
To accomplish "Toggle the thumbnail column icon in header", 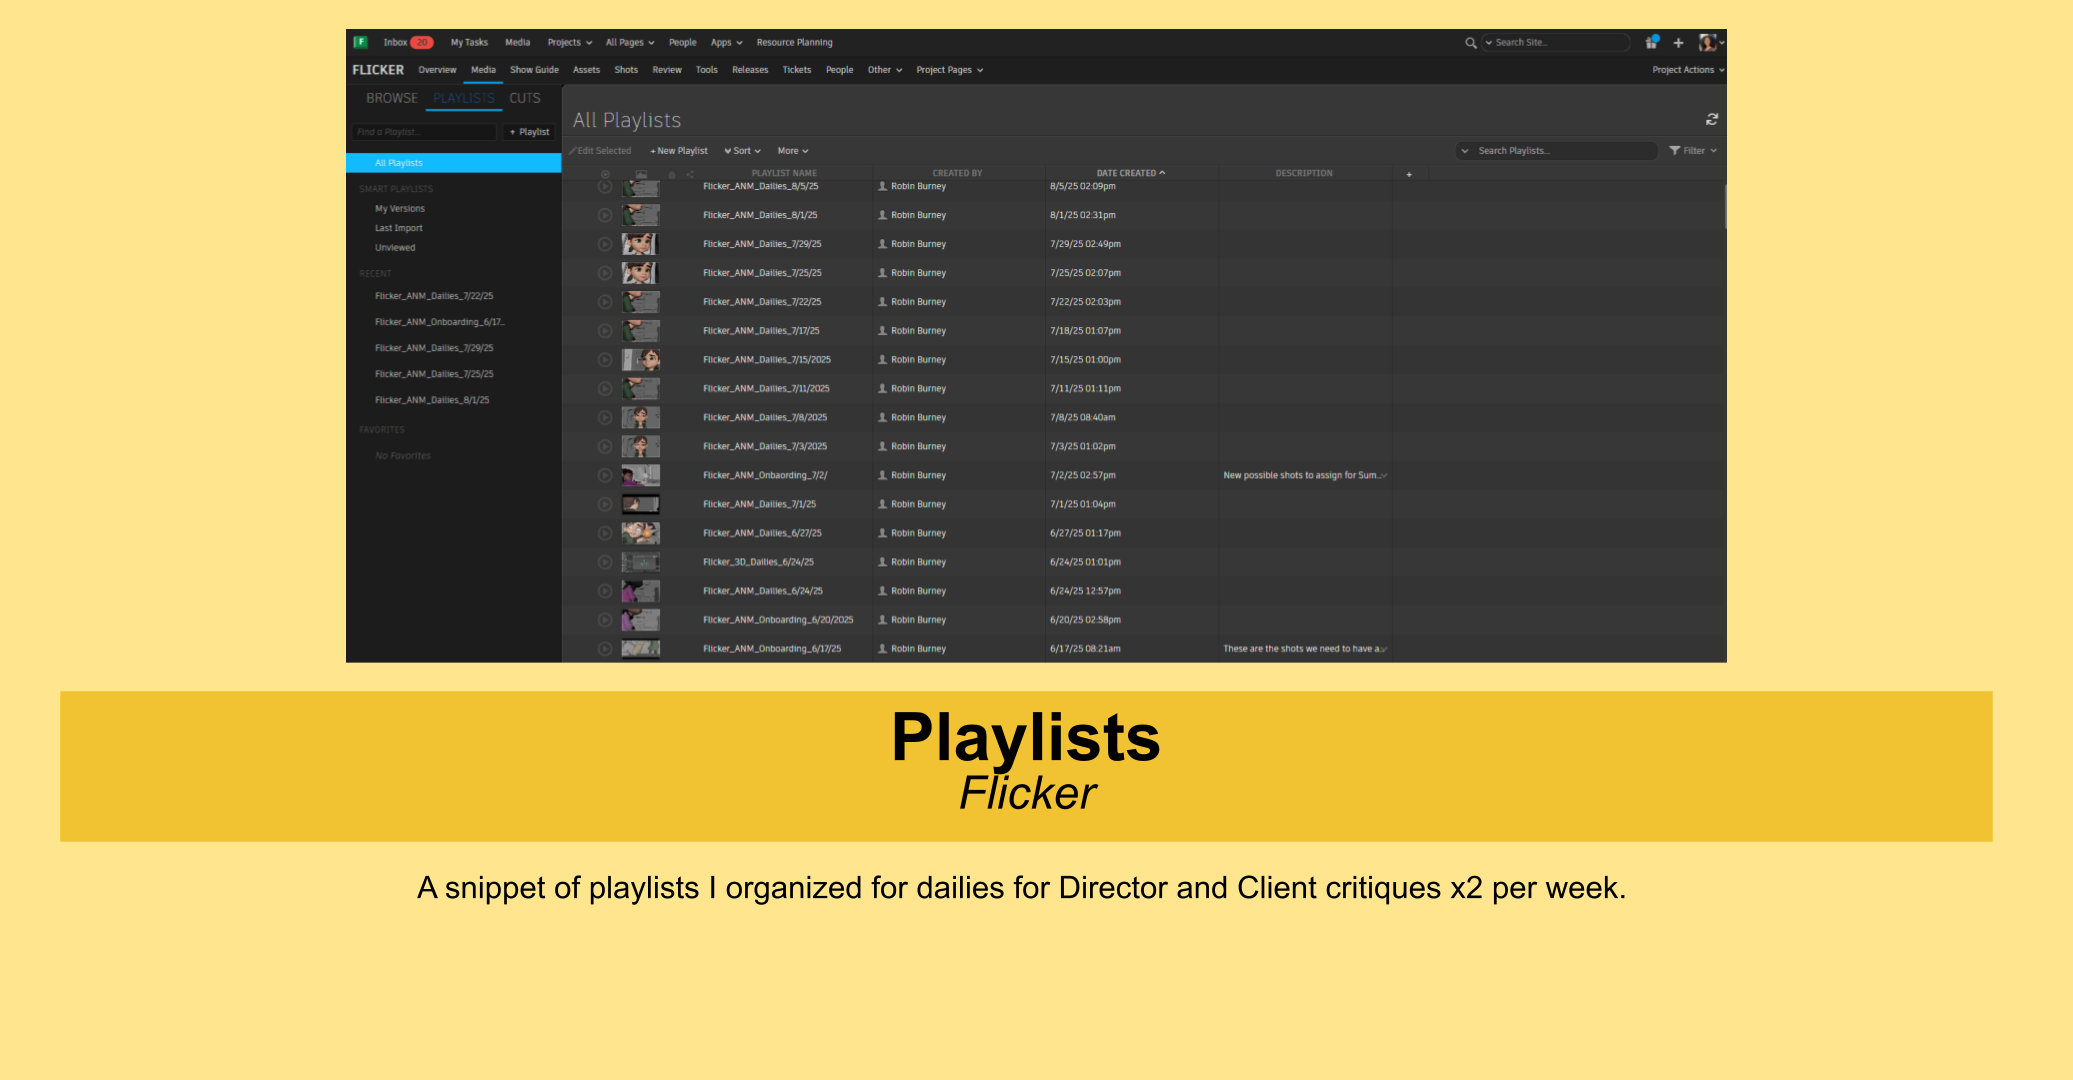I will click(641, 173).
